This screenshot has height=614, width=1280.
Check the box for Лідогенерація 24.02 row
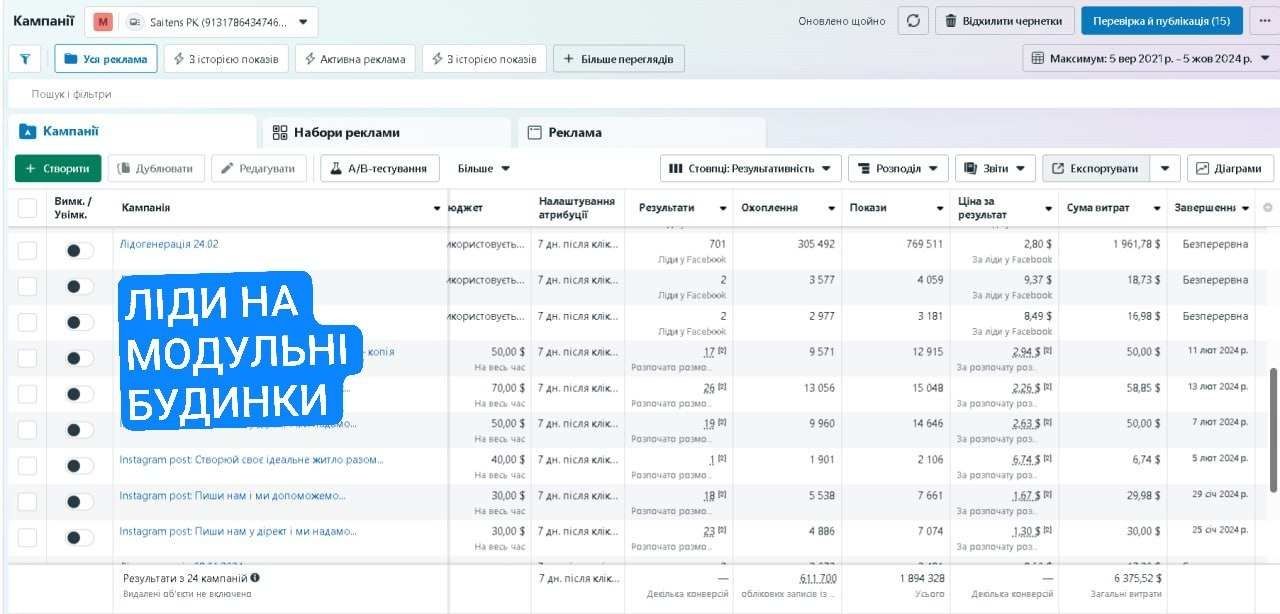[27, 250]
